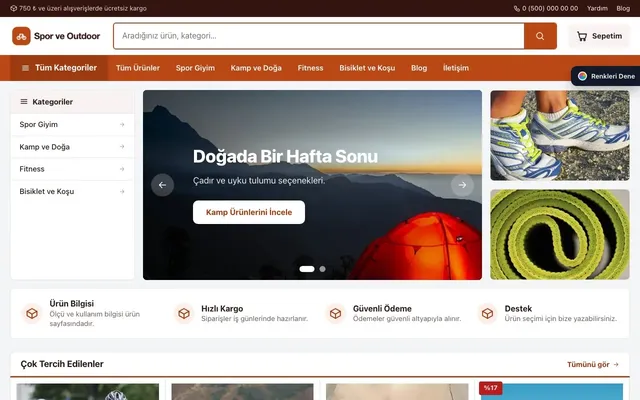The width and height of the screenshot is (640, 400).
Task: Expand the Spor Giyim sidebar arrow
Action: pyautogui.click(x=122, y=124)
